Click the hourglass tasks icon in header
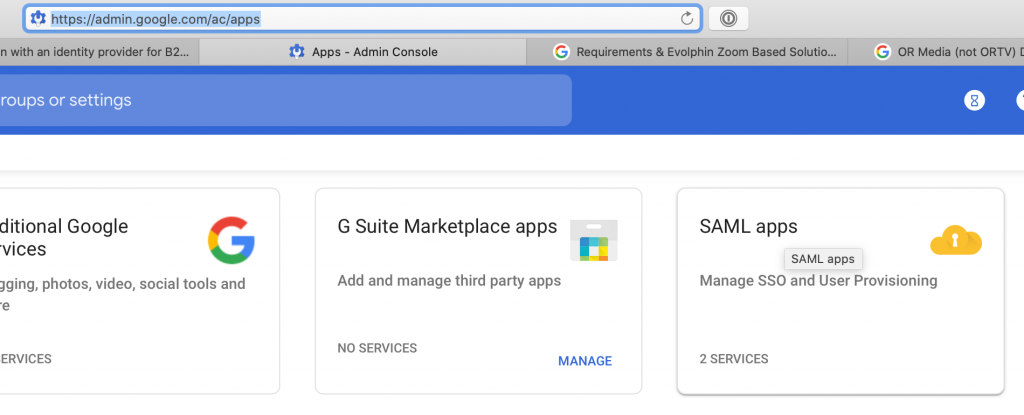The height and width of the screenshot is (415, 1024). (974, 101)
